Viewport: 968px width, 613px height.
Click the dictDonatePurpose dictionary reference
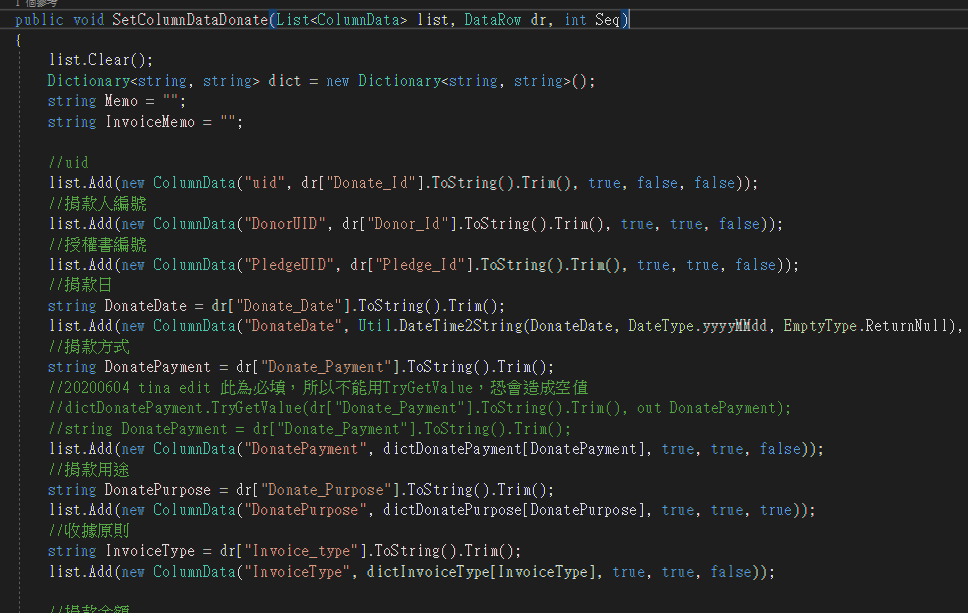coord(440,510)
